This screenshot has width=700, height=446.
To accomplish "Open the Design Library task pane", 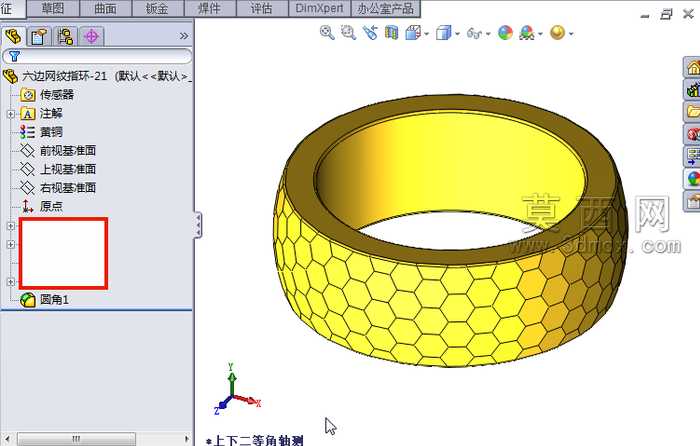I will click(x=692, y=90).
